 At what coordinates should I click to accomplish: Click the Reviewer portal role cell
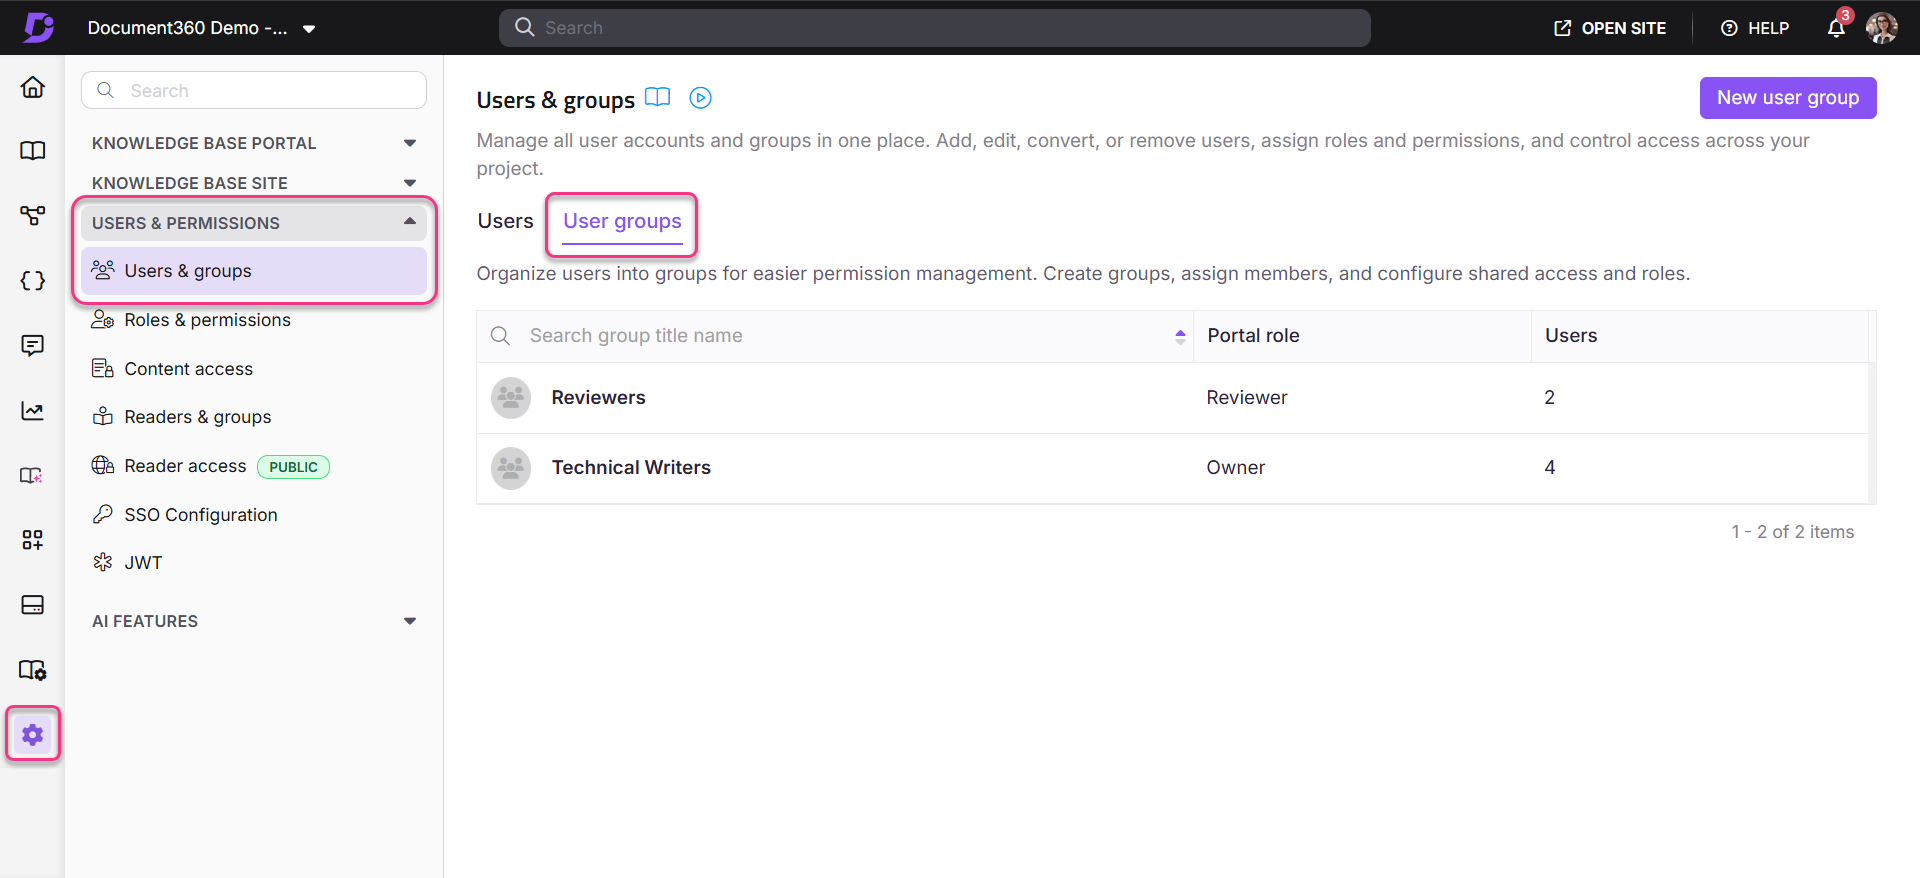point(1247,398)
